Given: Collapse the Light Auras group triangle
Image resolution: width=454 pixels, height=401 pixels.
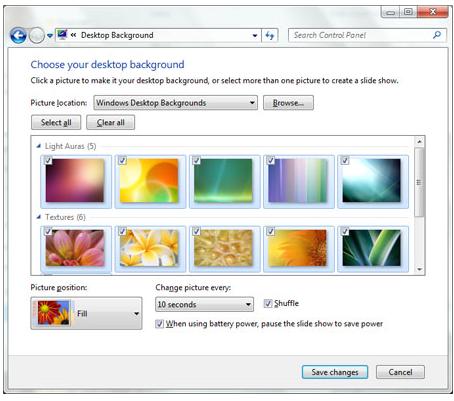Looking at the screenshot, I should click(39, 146).
